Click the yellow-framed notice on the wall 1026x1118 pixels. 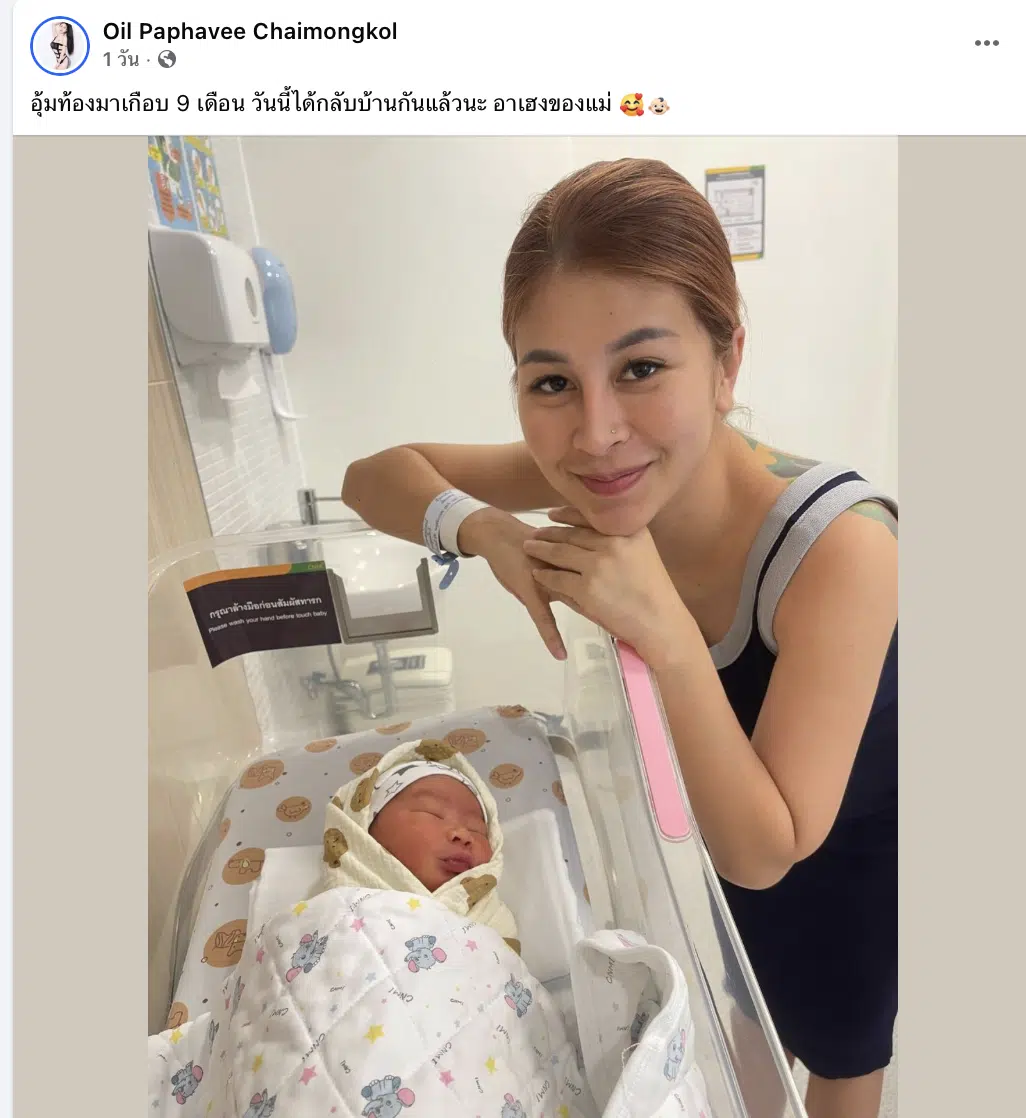(735, 212)
